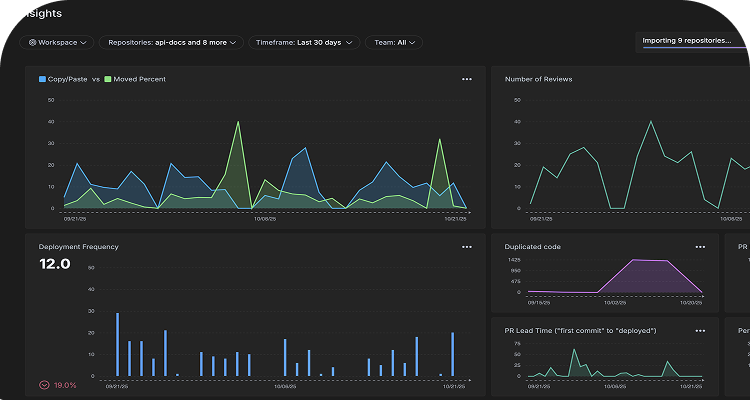Click the Deployment Frequency 12.0 value
Image resolution: width=750 pixels, height=400 pixels.
pos(53,264)
